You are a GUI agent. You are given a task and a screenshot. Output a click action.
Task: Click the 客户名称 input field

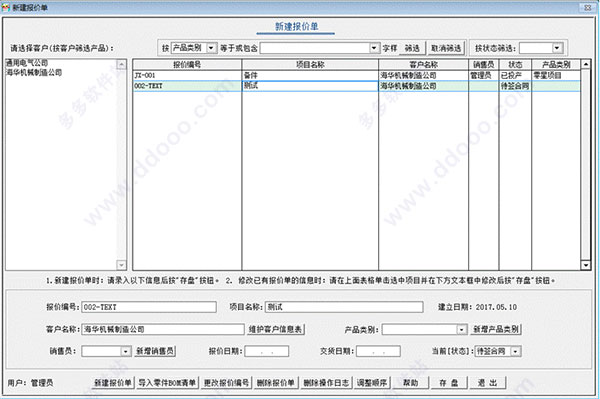(x=163, y=329)
